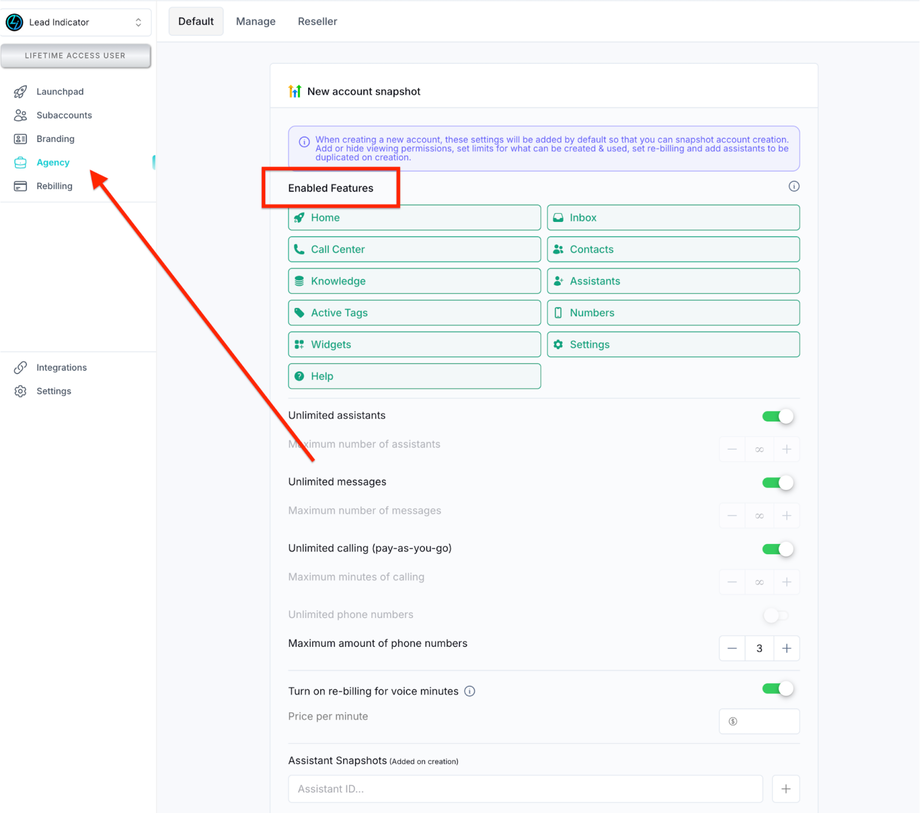Viewport: 920px width, 813px height.
Task: Click the info icon next to re-billing toggle
Action: pos(469,690)
